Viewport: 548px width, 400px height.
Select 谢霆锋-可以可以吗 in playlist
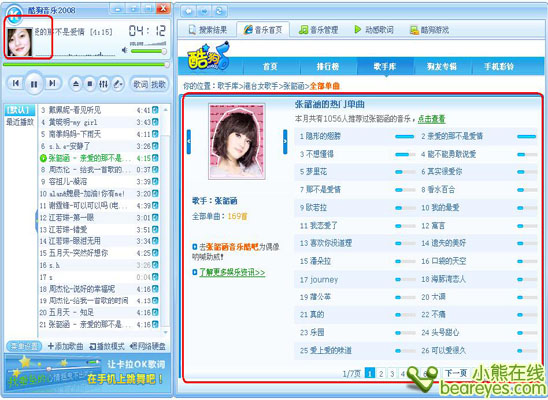pyautogui.click(x=99, y=205)
